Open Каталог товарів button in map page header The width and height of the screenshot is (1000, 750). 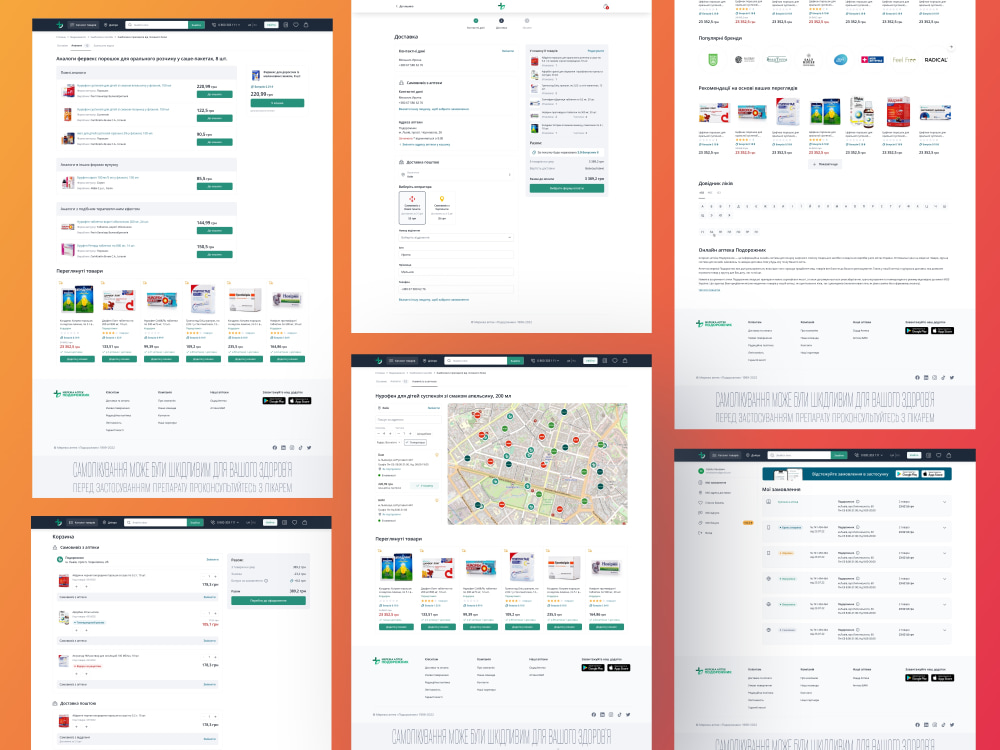pos(401,360)
